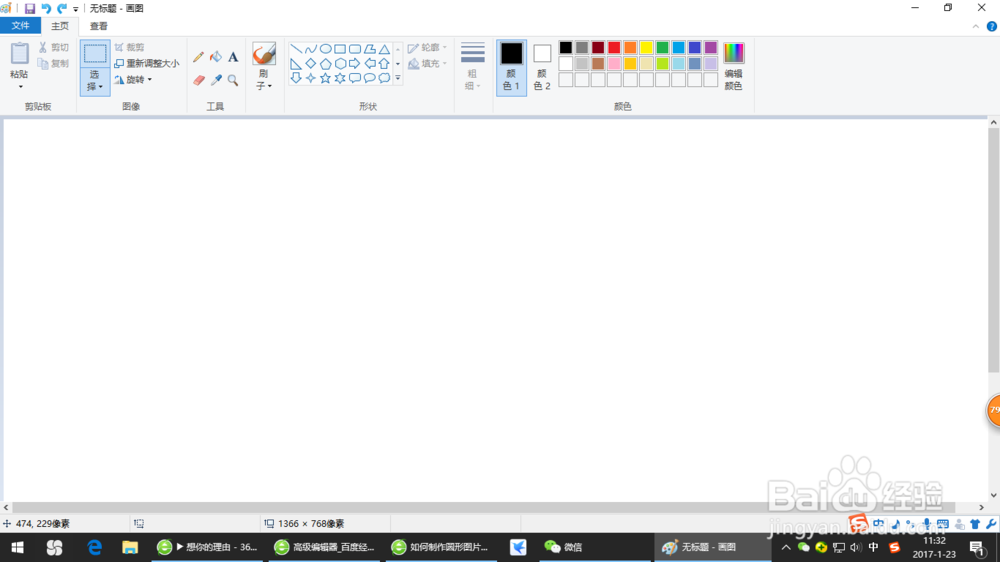Click the 复制 (Copy) button
1000x562 pixels.
click(x=54, y=64)
